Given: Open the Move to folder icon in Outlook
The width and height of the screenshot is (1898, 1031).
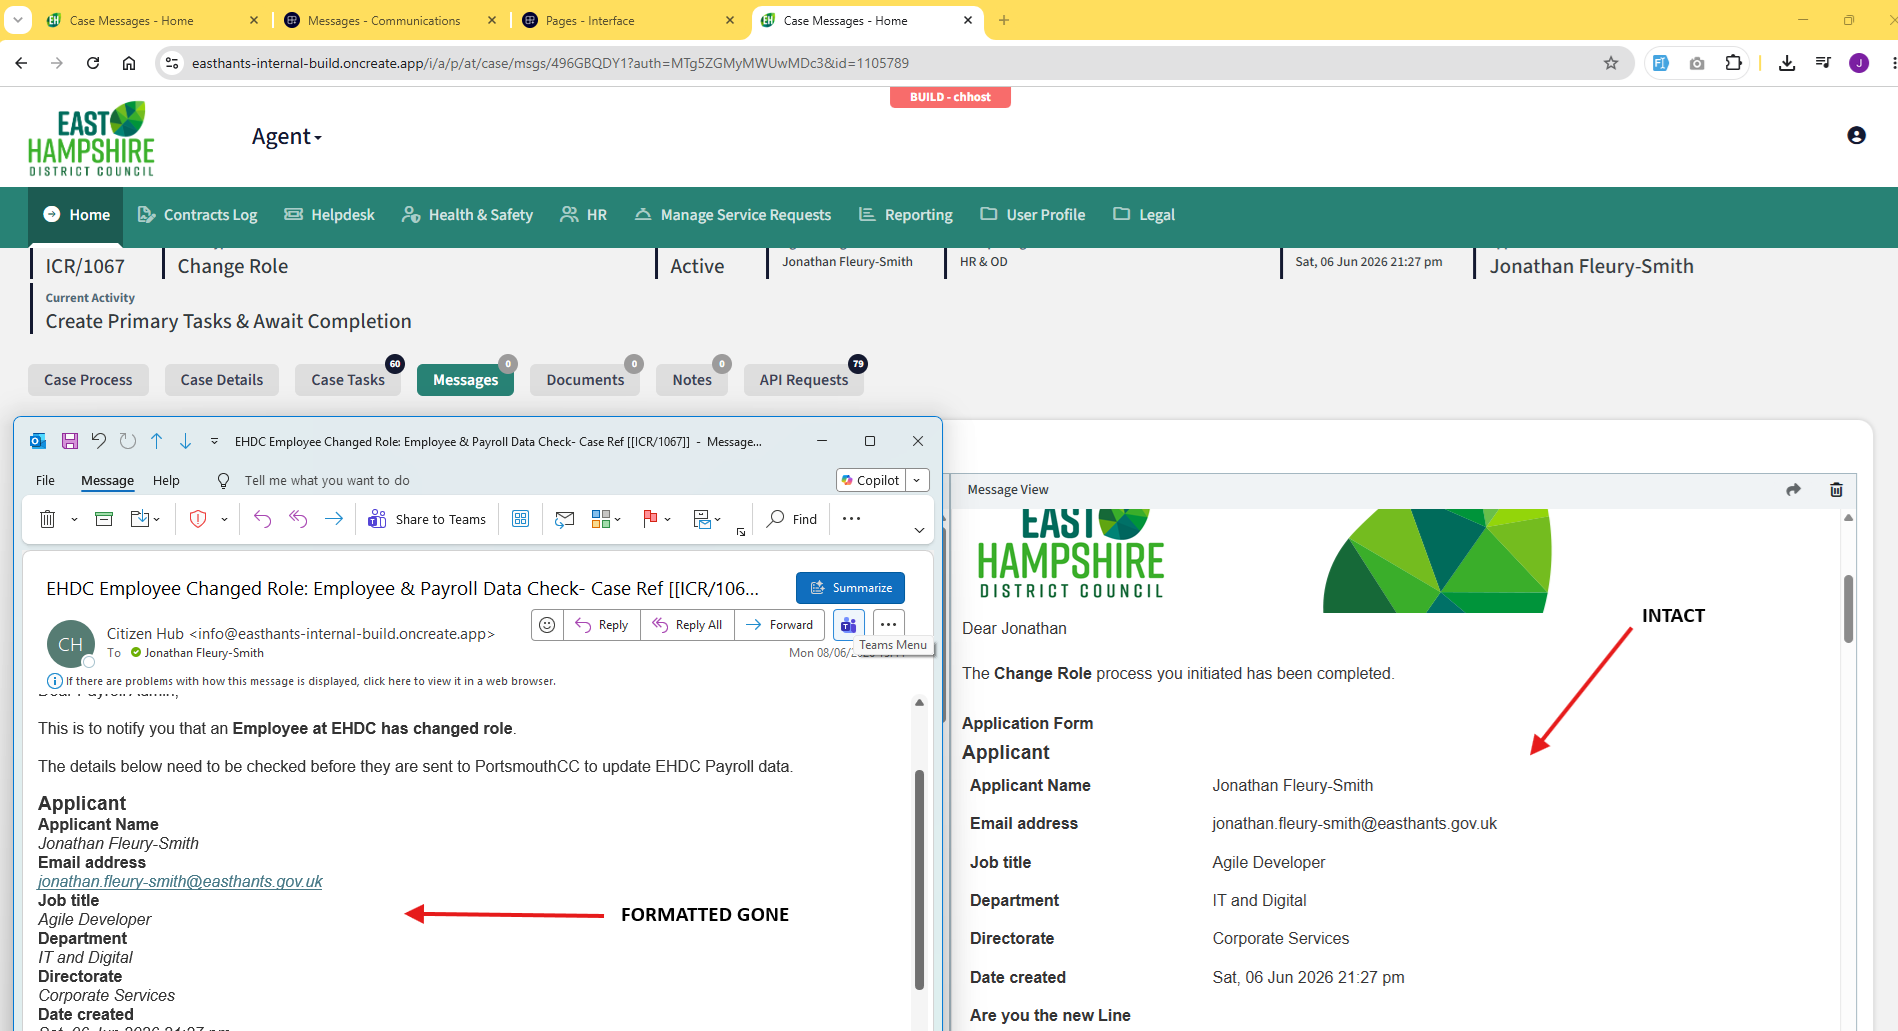Looking at the screenshot, I should click(140, 519).
